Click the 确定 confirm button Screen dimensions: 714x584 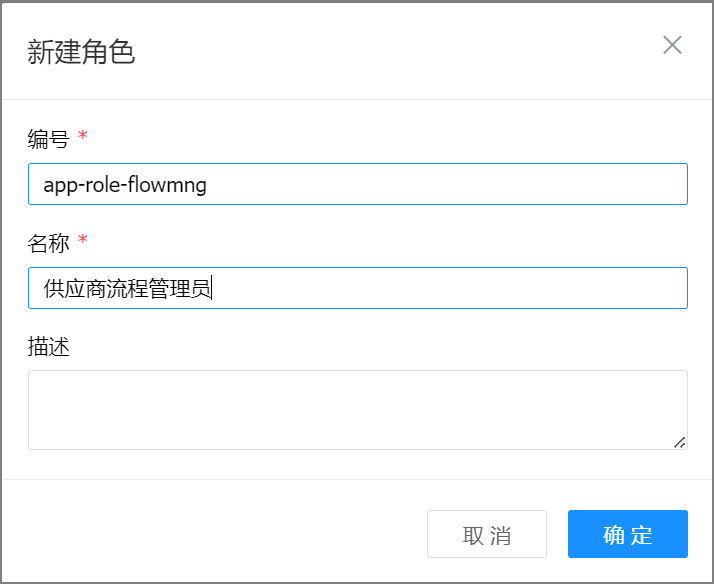coord(627,534)
